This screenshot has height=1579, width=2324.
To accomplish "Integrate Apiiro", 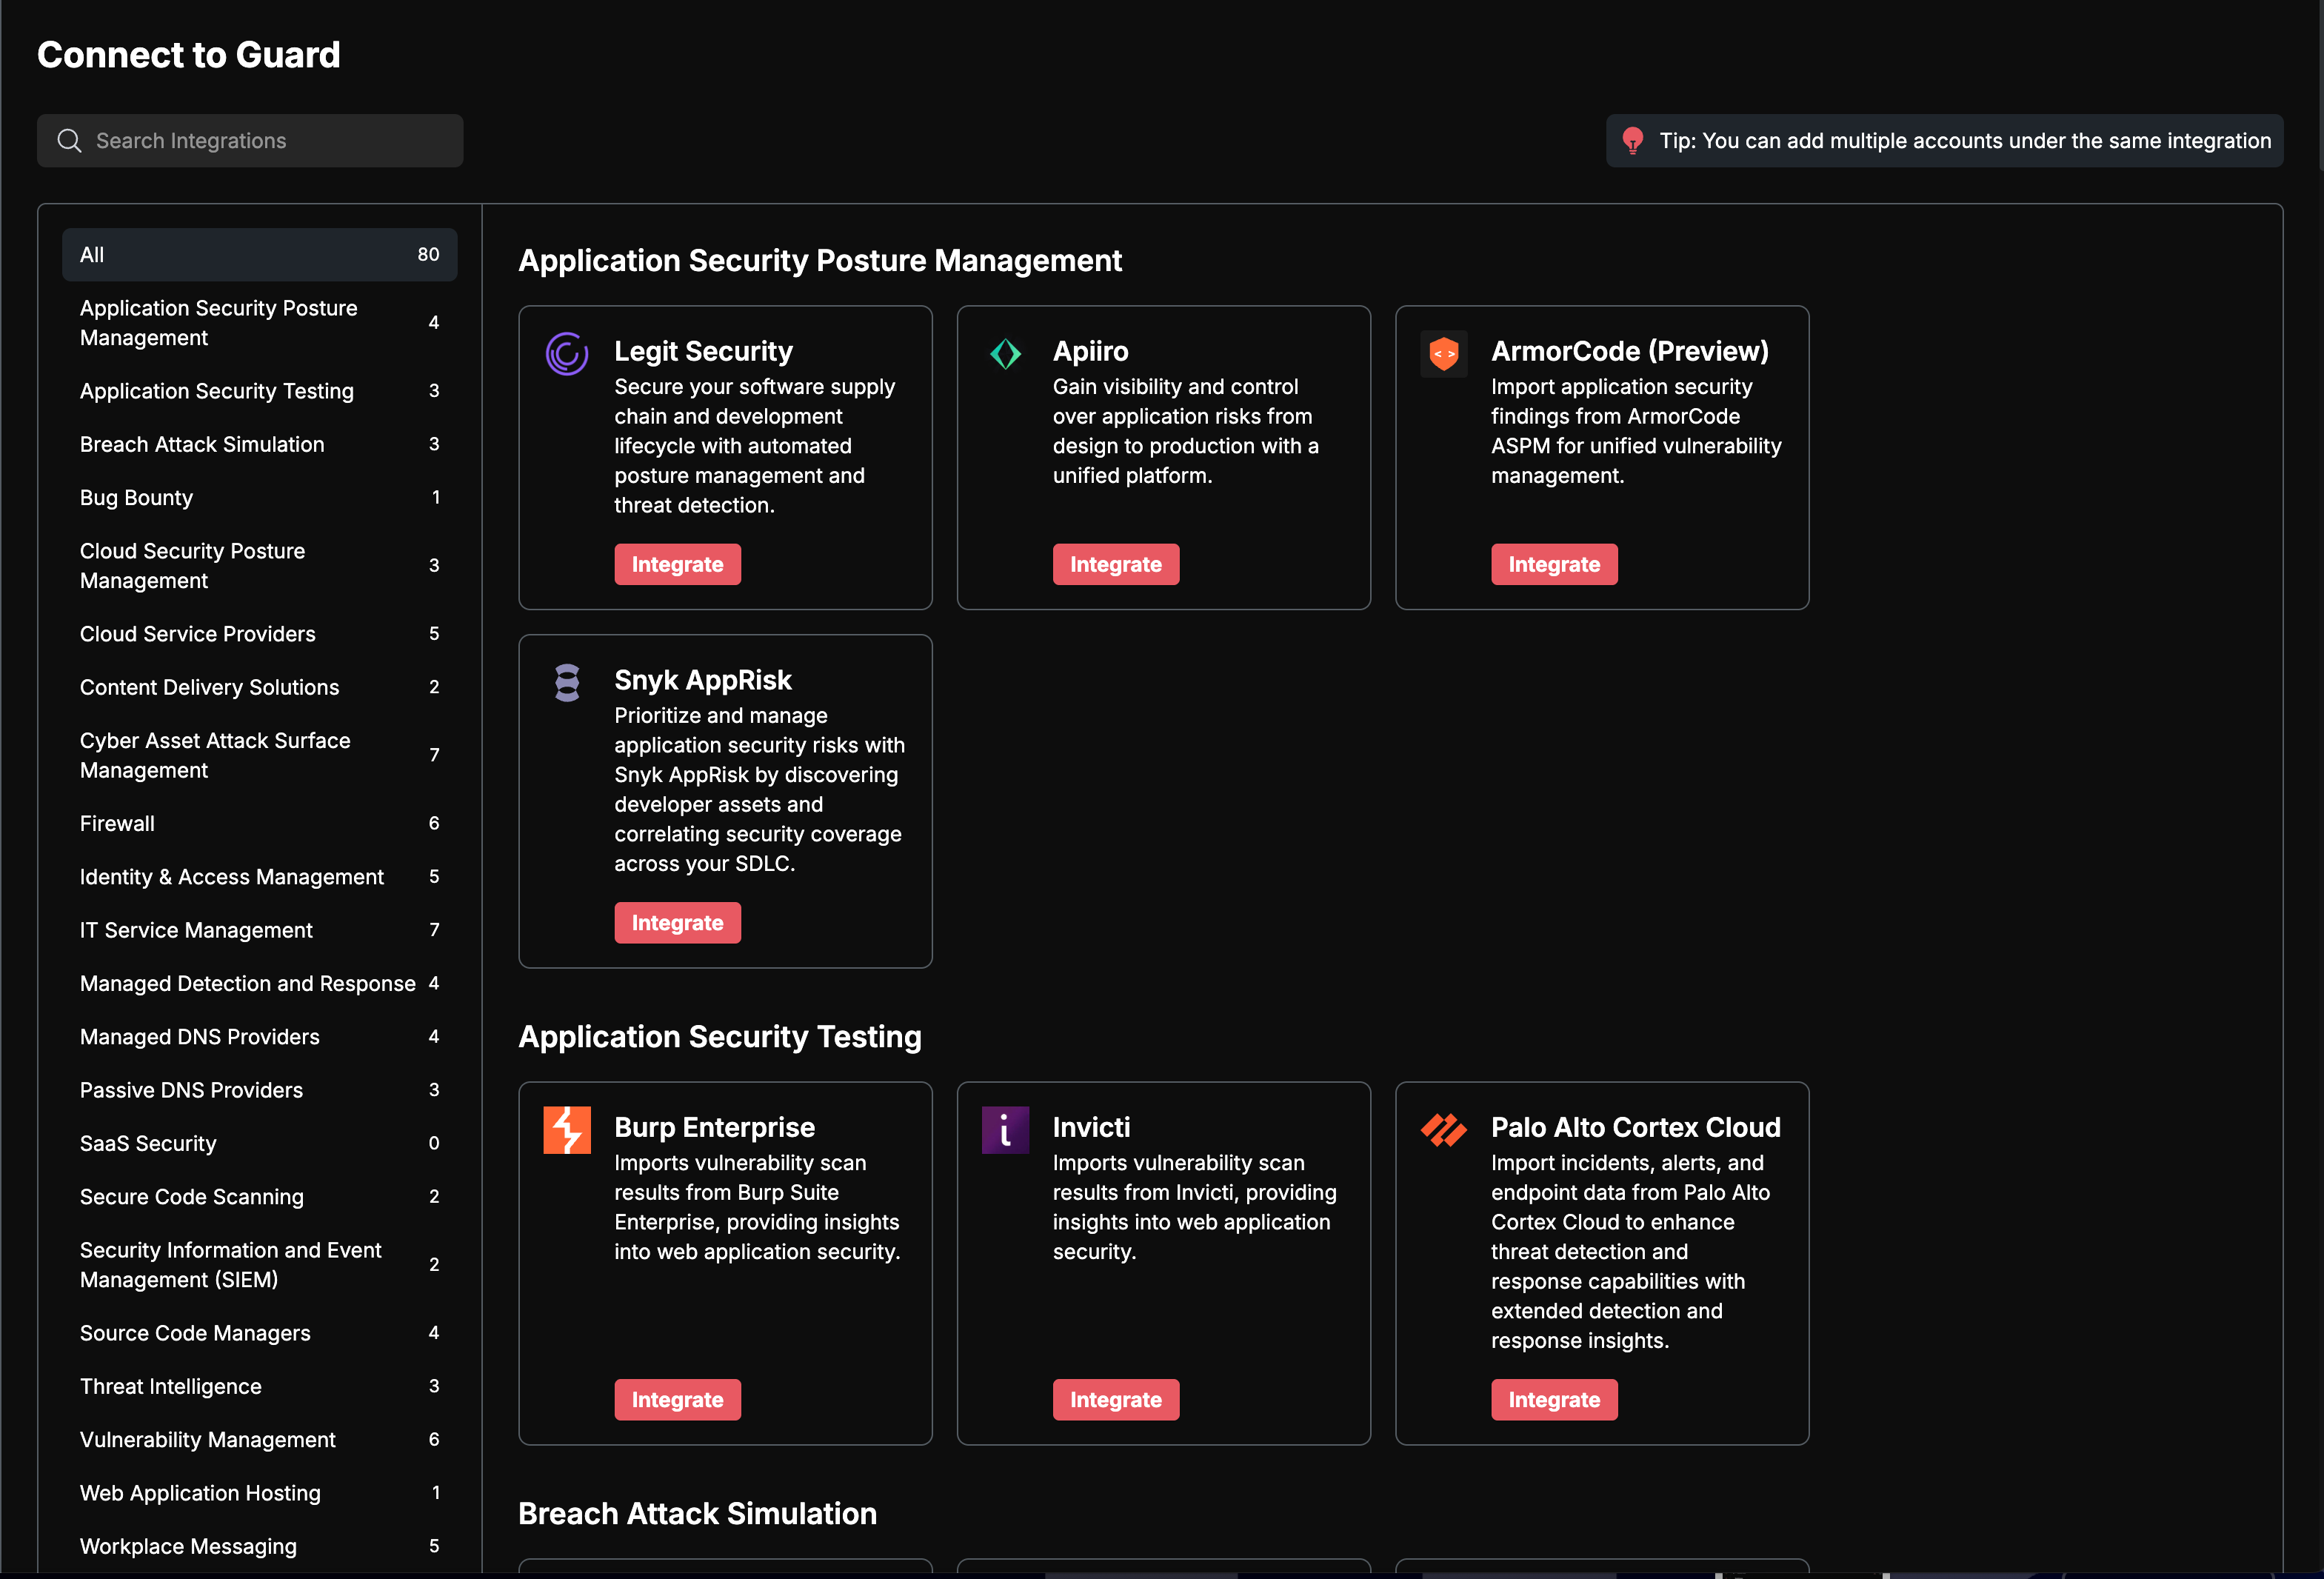I will click(1115, 564).
